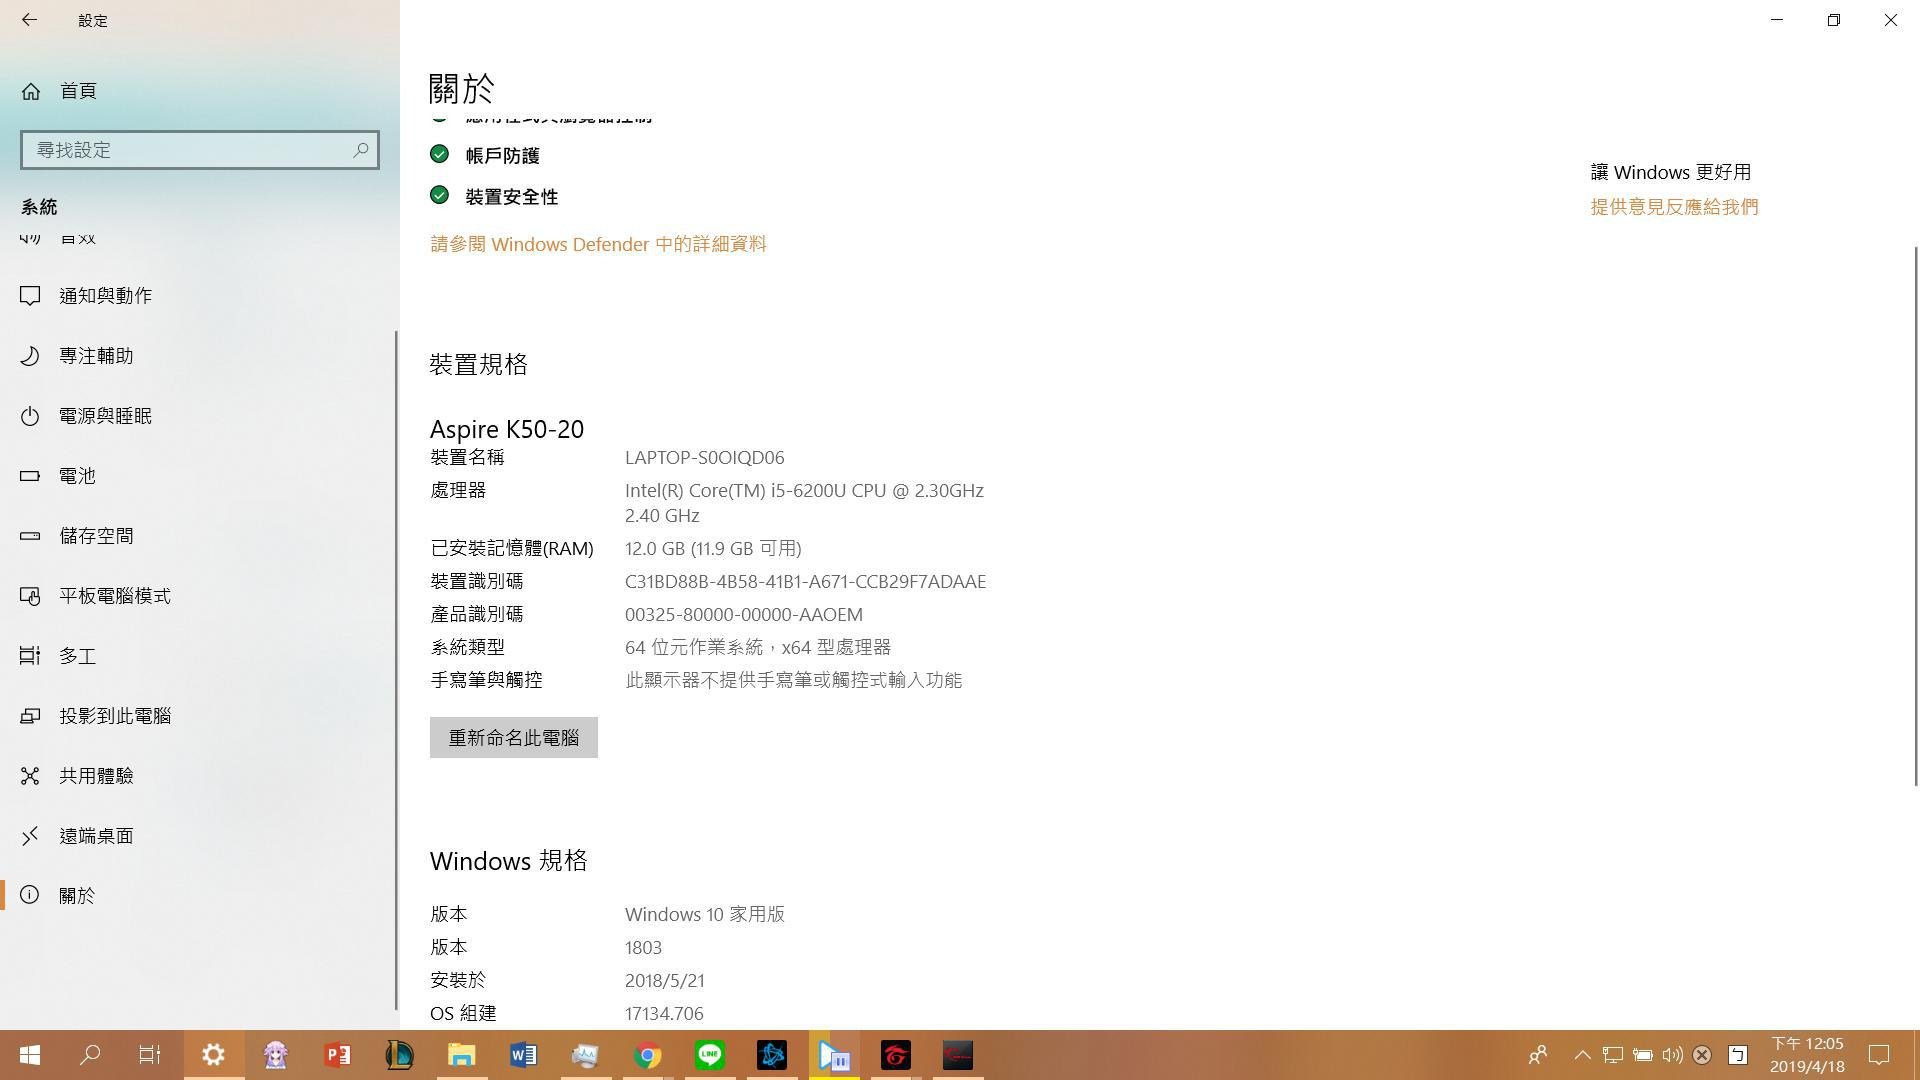Open Garena from taskbar
Viewport: 1920px width, 1080px height.
point(896,1055)
